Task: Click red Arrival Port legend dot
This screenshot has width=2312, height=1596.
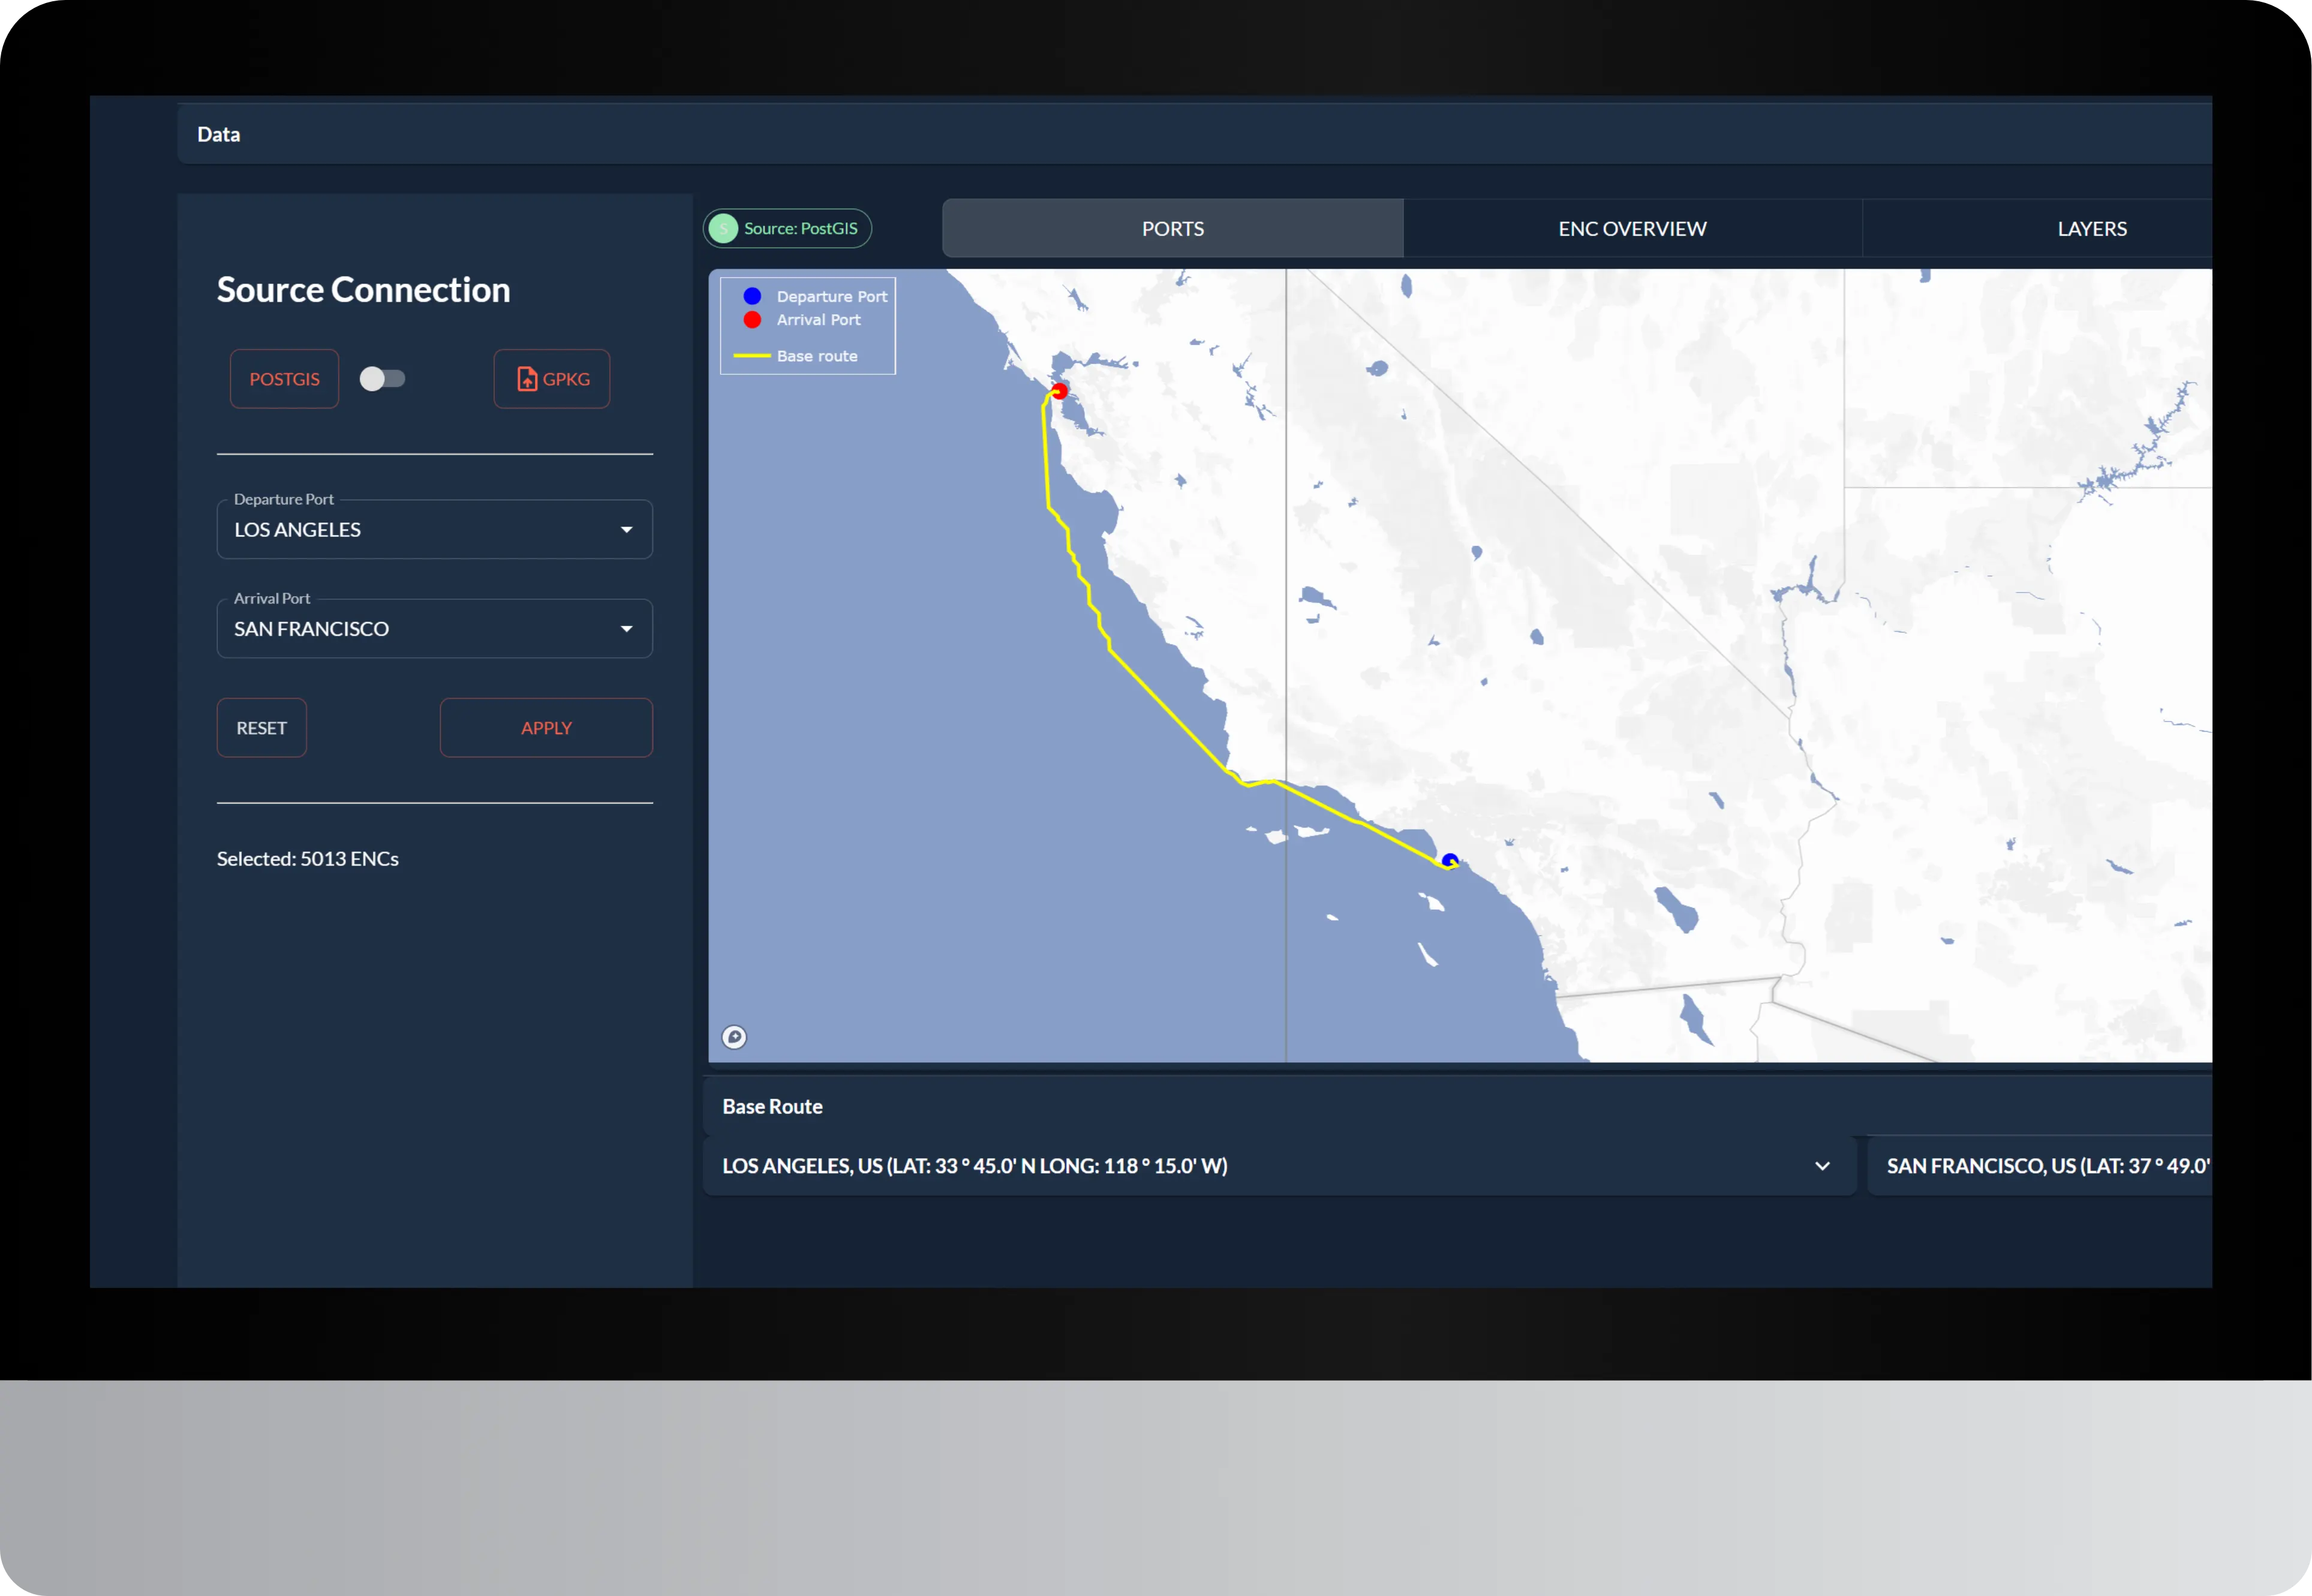Action: [x=752, y=320]
